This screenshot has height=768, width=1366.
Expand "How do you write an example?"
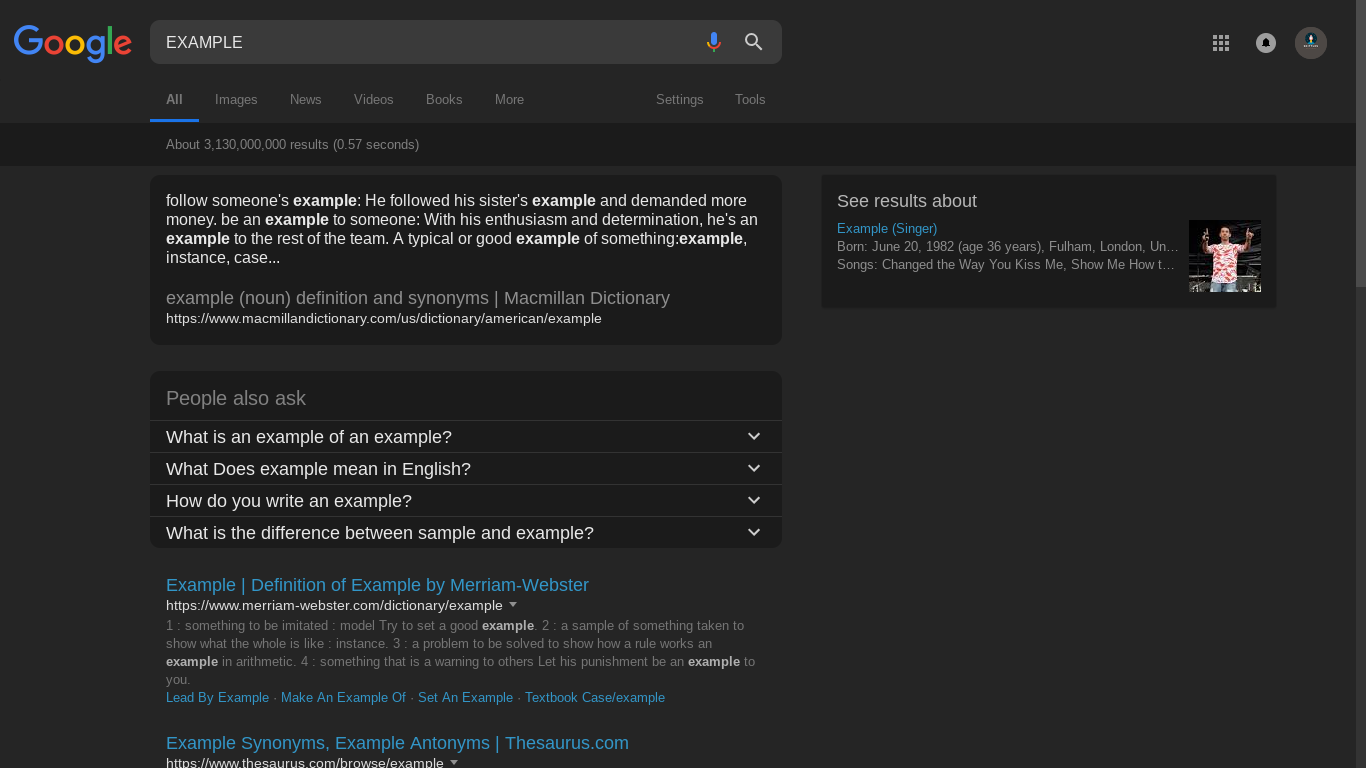click(466, 501)
